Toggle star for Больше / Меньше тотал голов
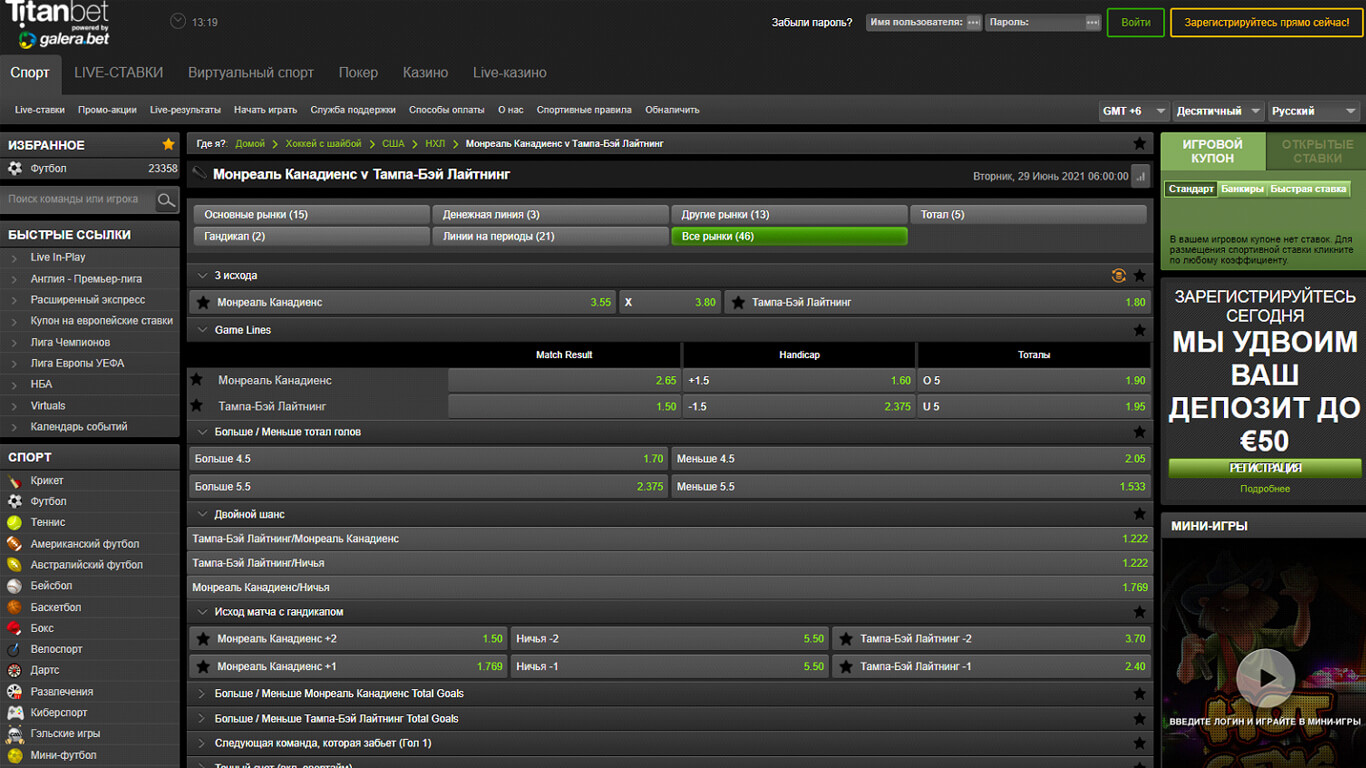1366x768 pixels. pos(1140,432)
